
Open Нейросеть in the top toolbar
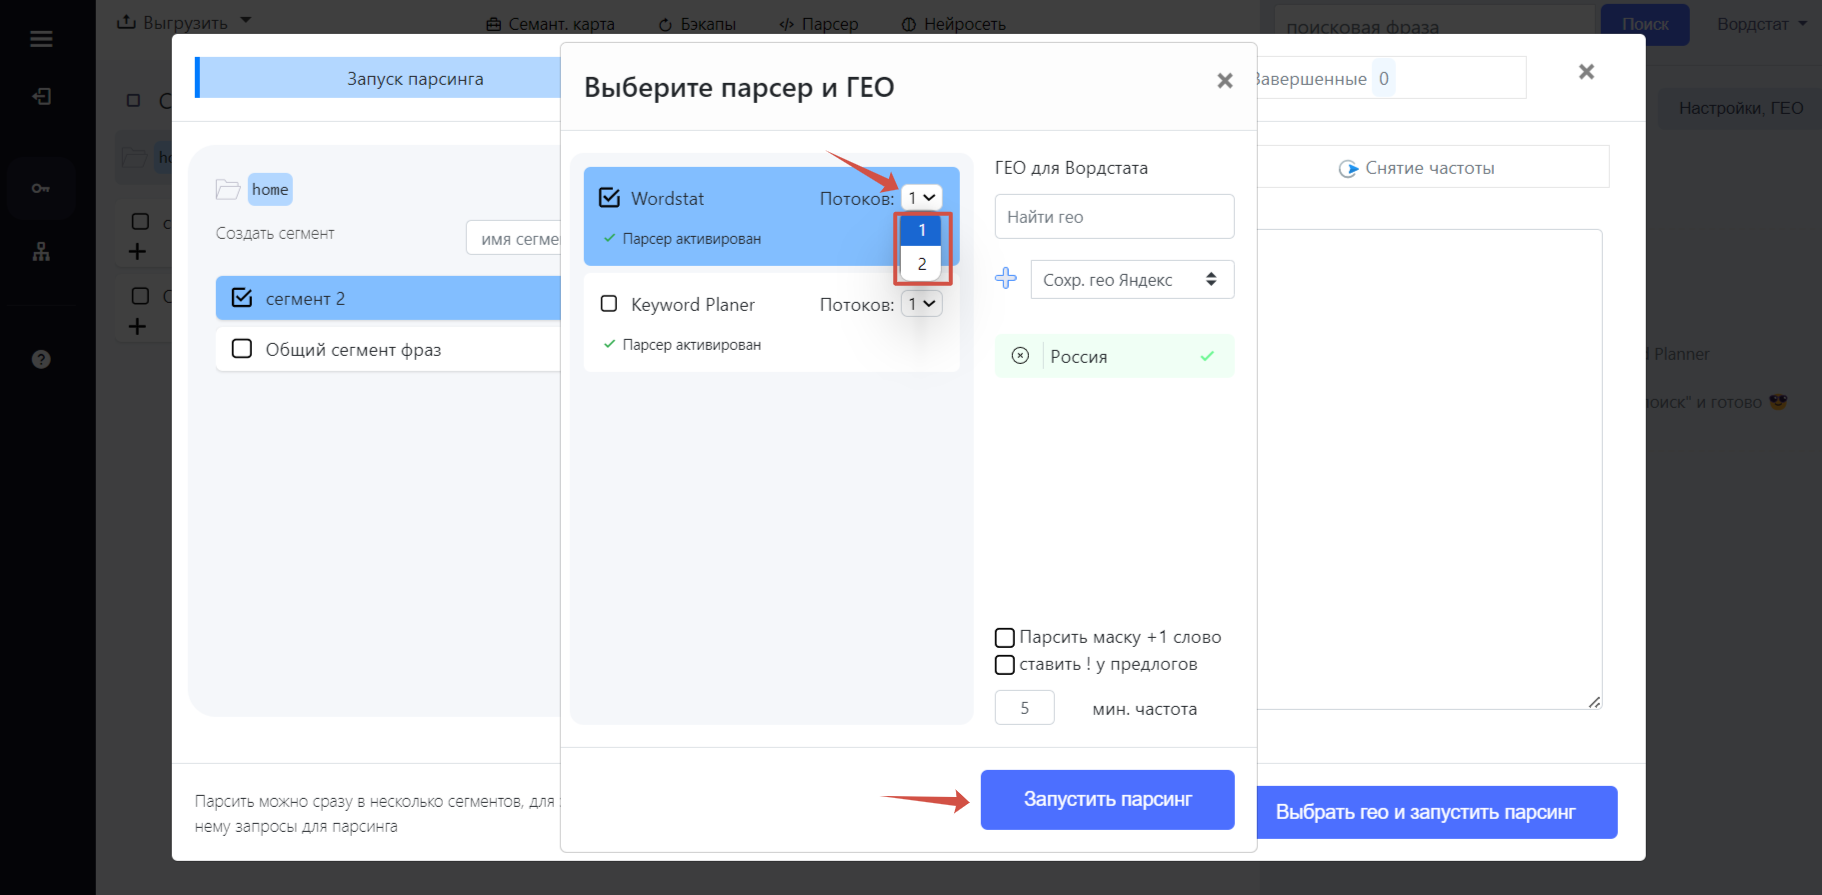click(953, 24)
